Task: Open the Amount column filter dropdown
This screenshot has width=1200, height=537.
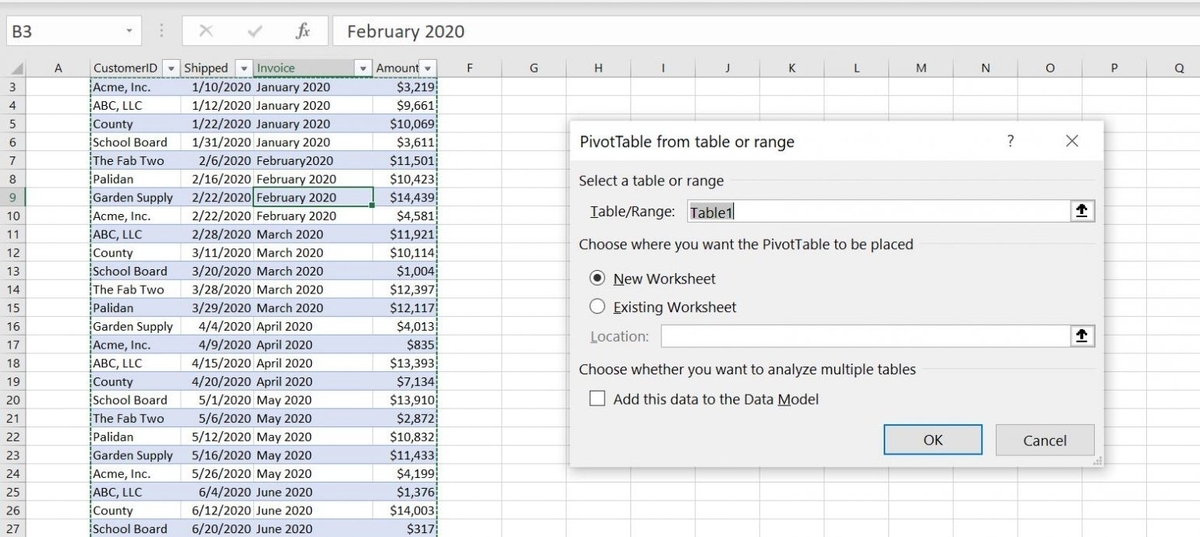Action: coord(429,68)
